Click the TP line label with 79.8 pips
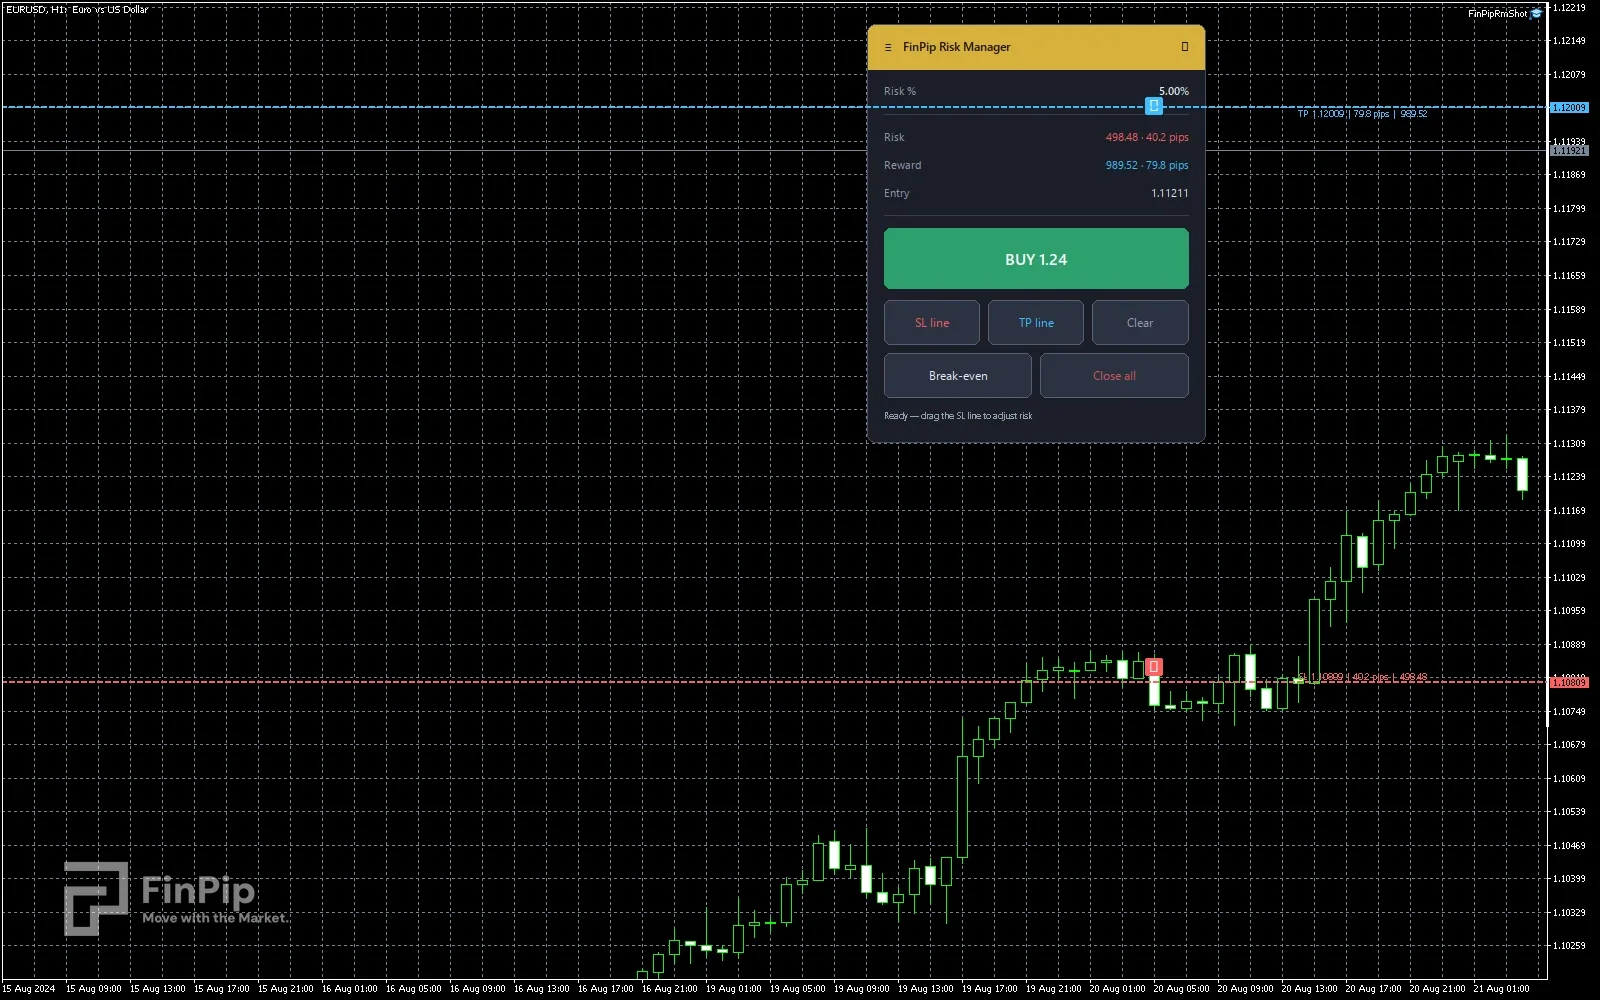1600x1000 pixels. coord(1362,114)
